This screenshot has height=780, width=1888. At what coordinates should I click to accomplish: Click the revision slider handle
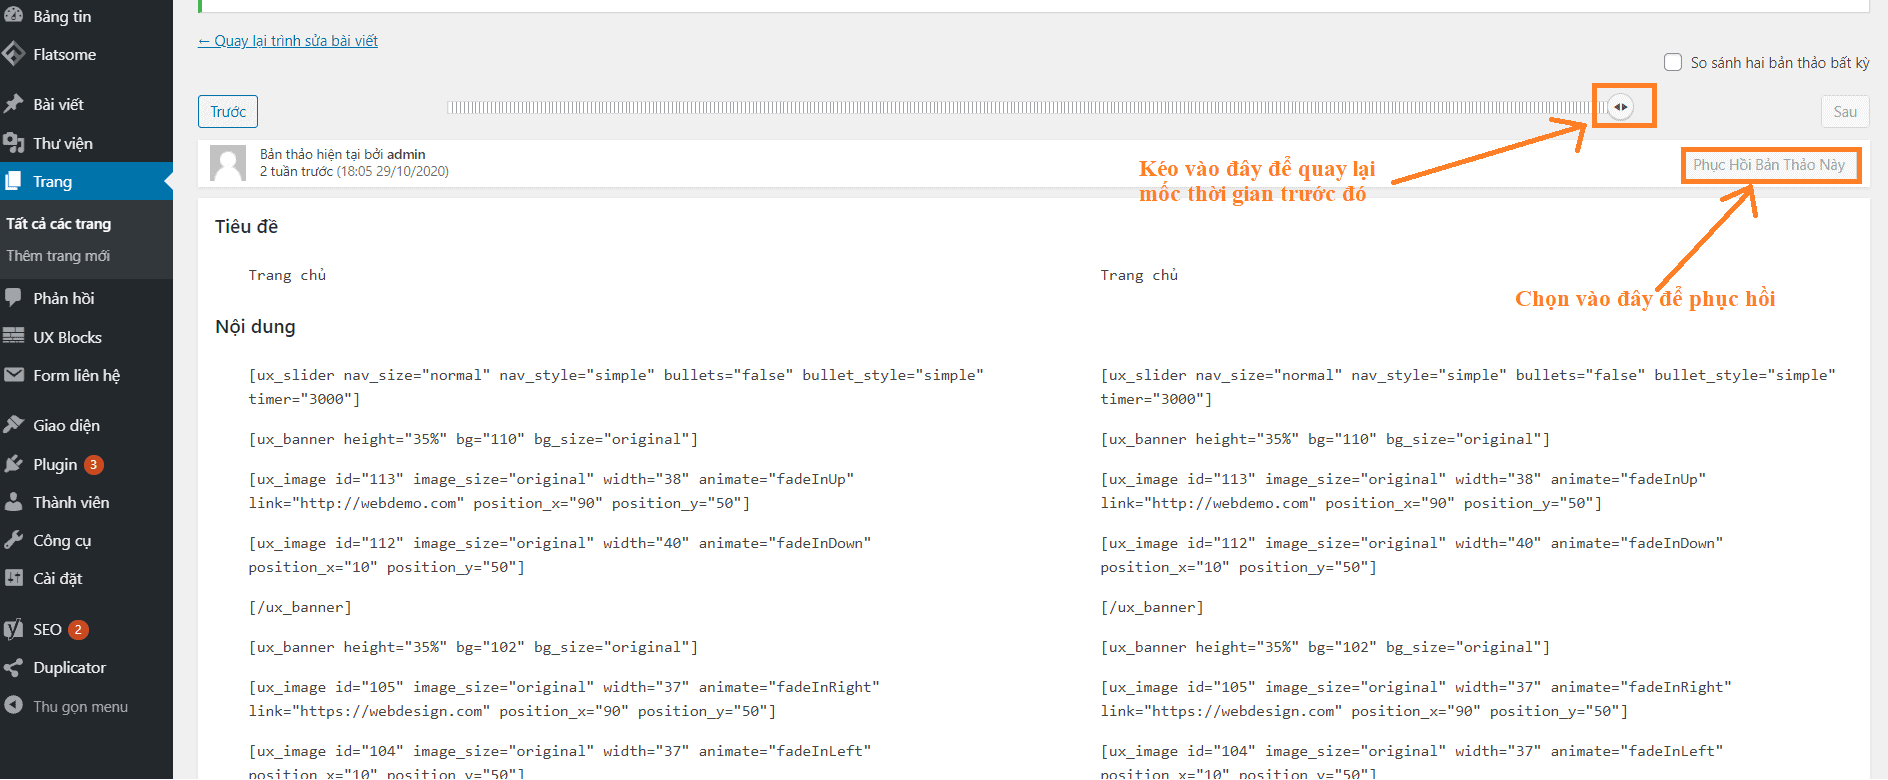click(x=1621, y=107)
